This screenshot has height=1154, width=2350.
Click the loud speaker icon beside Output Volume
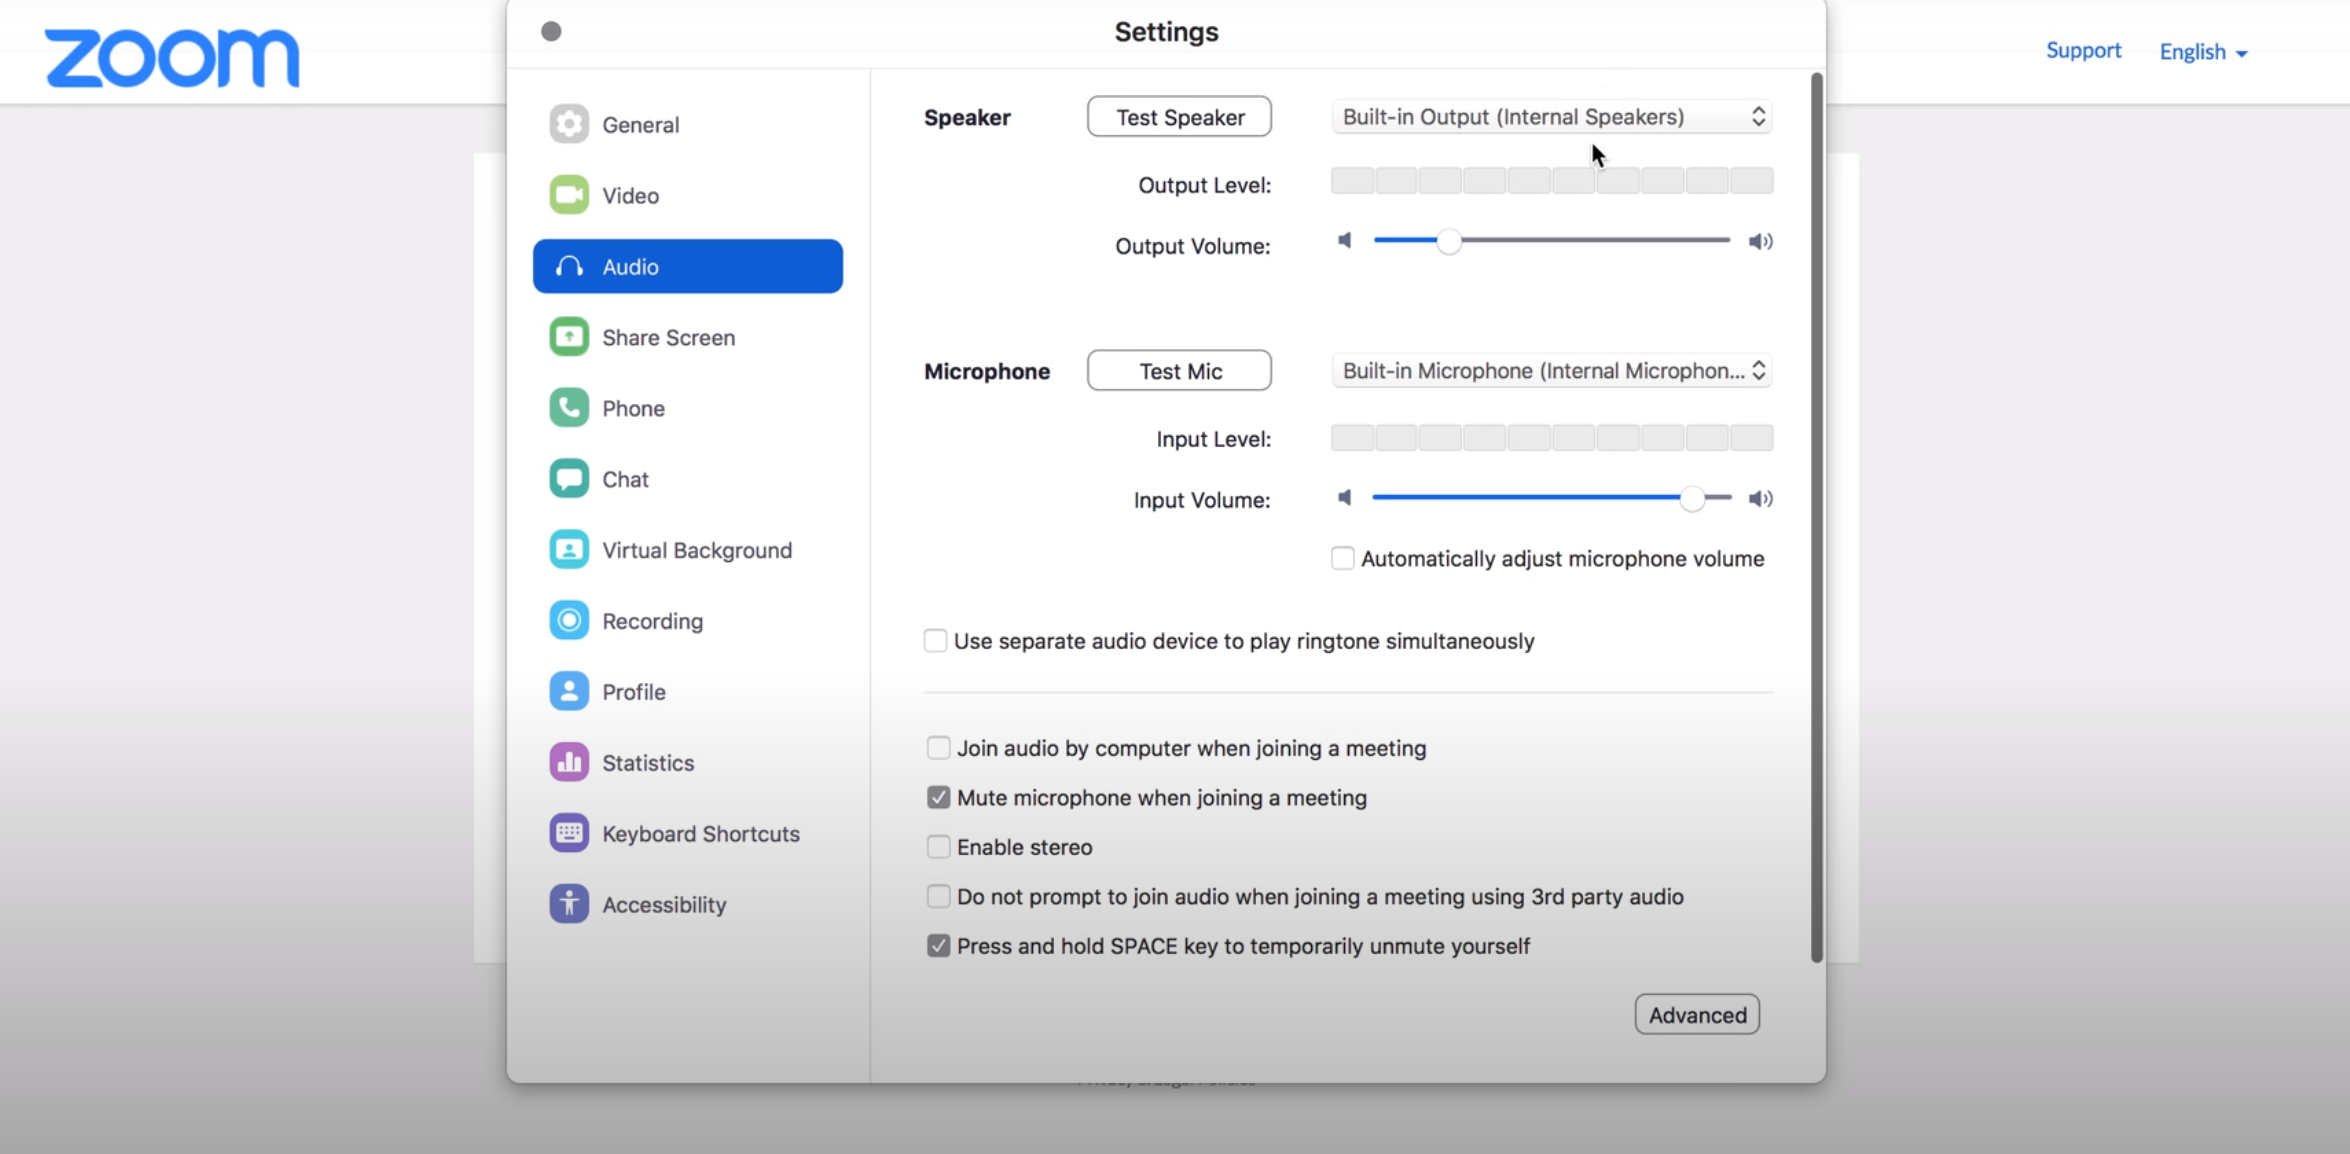coord(1760,241)
